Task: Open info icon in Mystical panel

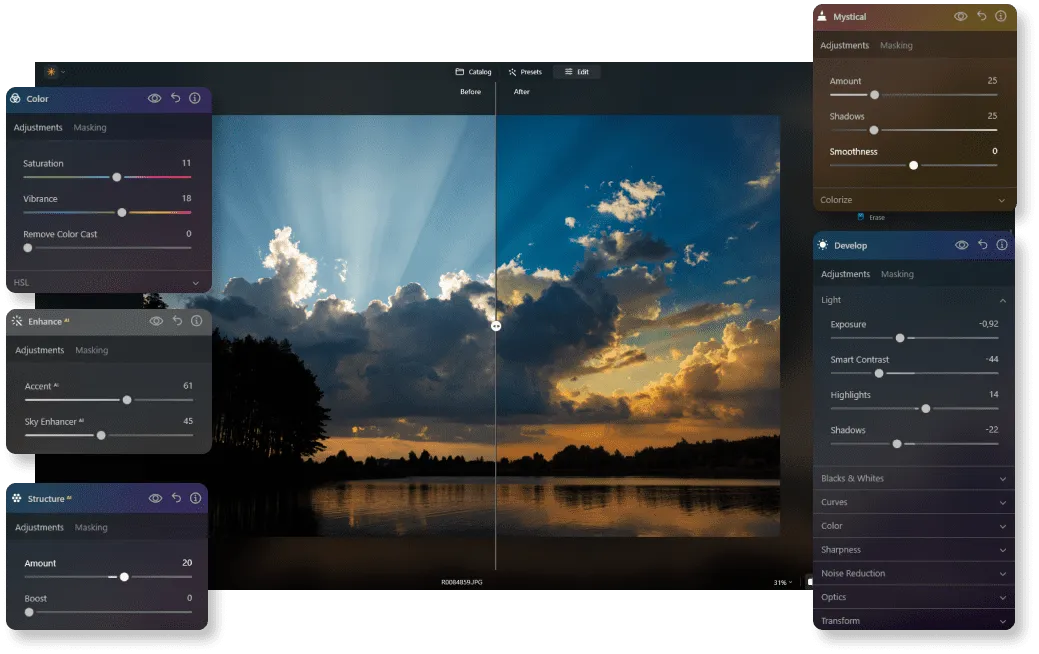Action: coord(1000,17)
